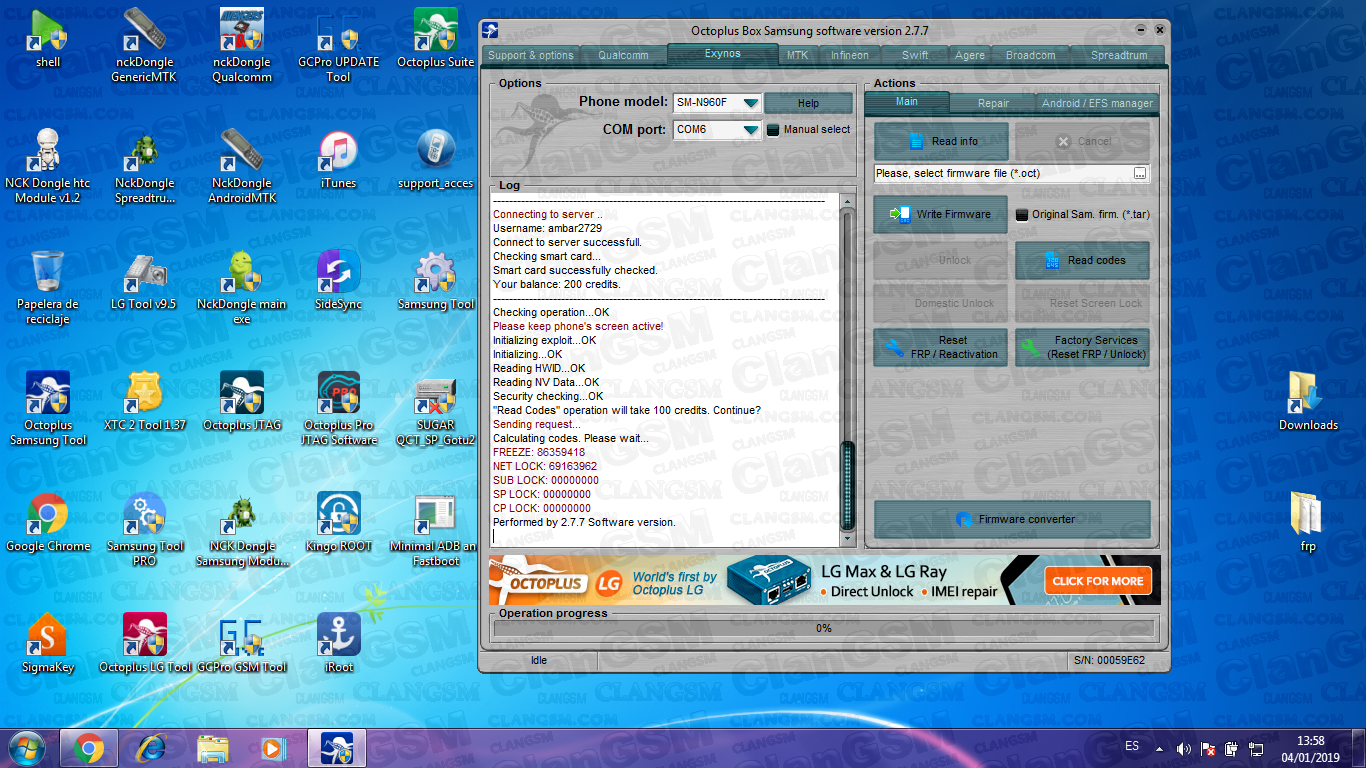The height and width of the screenshot is (768, 1366).
Task: Open File Explorer from taskbar
Action: 213,748
